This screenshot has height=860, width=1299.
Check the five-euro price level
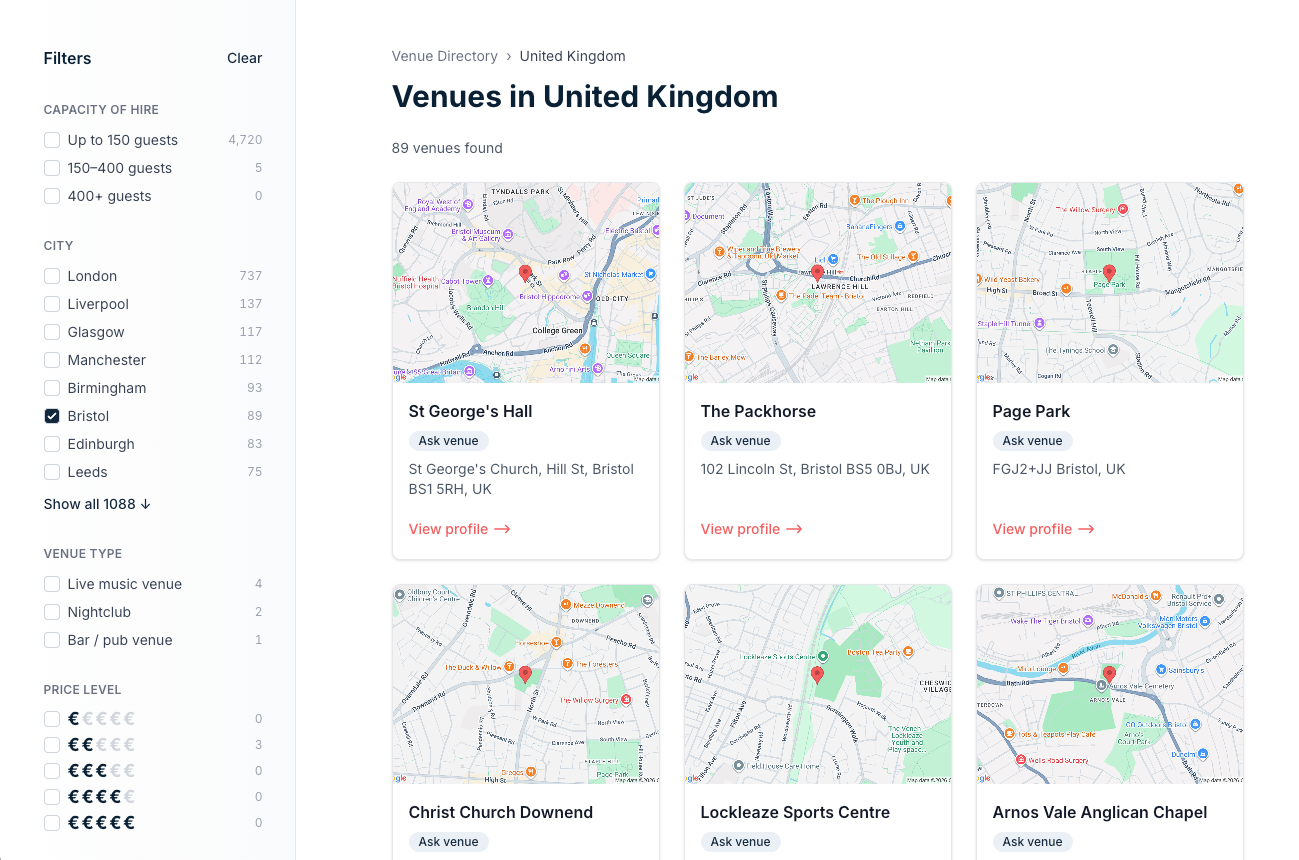[52, 823]
